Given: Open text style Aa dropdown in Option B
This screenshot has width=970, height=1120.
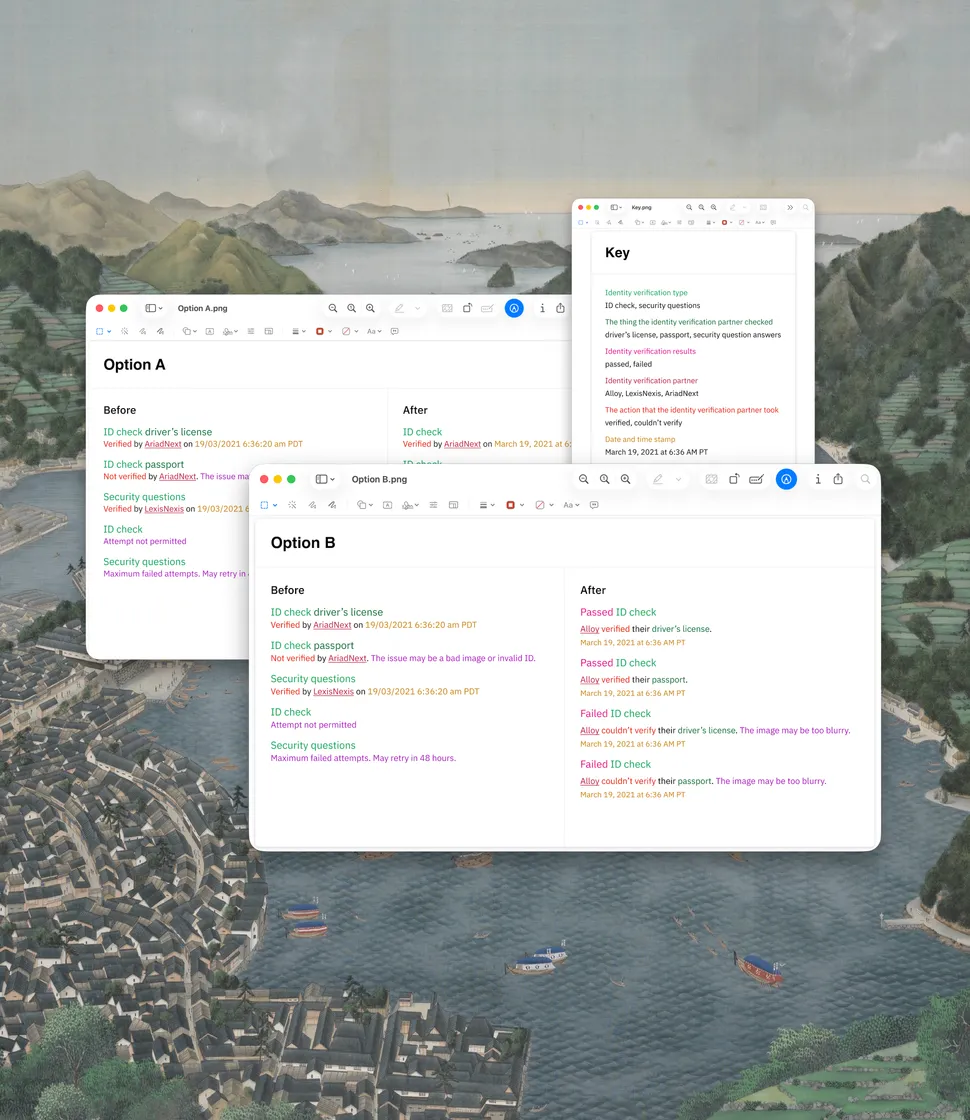Looking at the screenshot, I should click(571, 505).
